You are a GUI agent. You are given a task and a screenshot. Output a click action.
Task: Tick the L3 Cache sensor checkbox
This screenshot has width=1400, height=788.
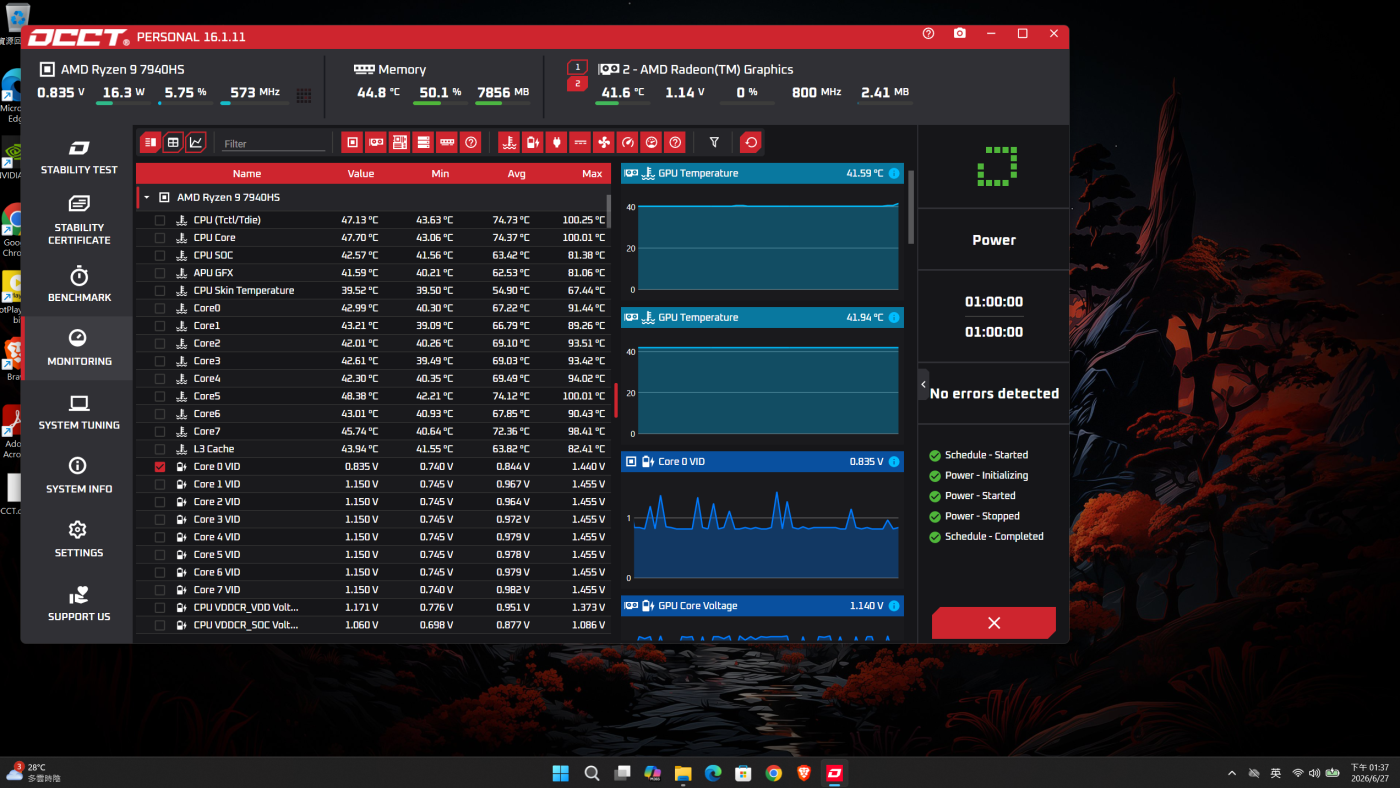[x=160, y=449]
